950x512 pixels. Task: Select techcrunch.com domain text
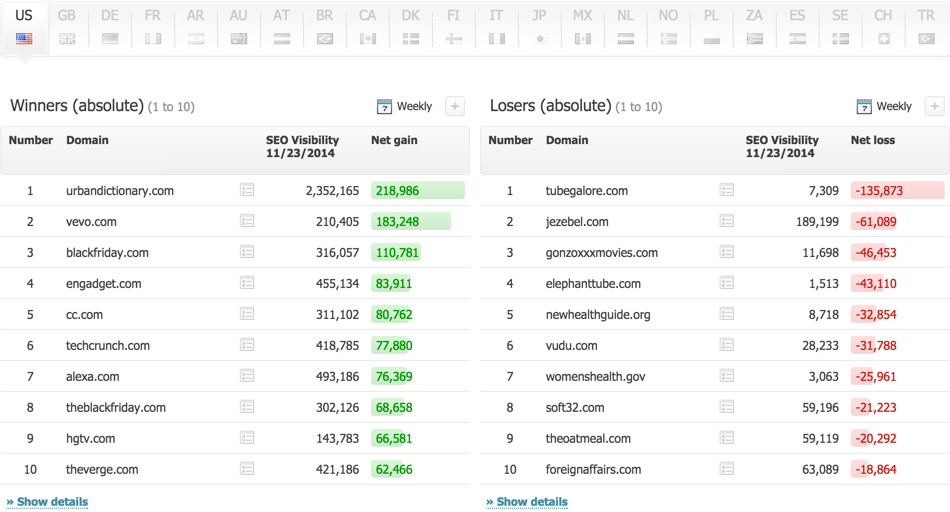108,345
